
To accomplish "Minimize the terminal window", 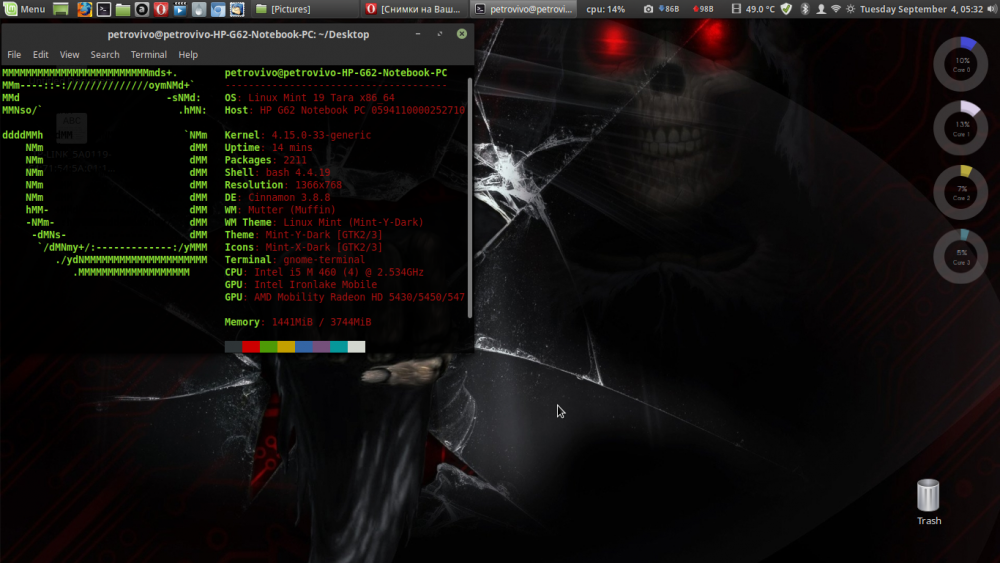I will [418, 34].
